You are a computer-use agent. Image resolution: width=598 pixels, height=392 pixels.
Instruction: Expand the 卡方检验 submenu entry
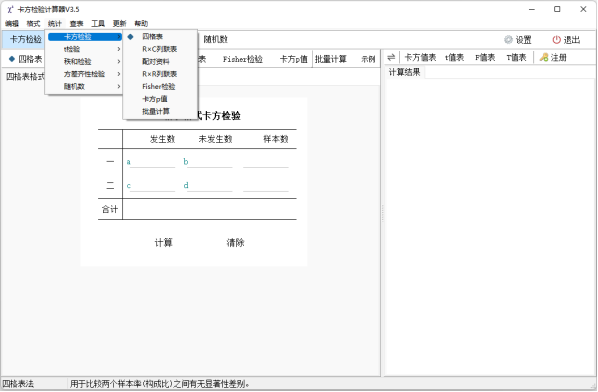[x=84, y=37]
